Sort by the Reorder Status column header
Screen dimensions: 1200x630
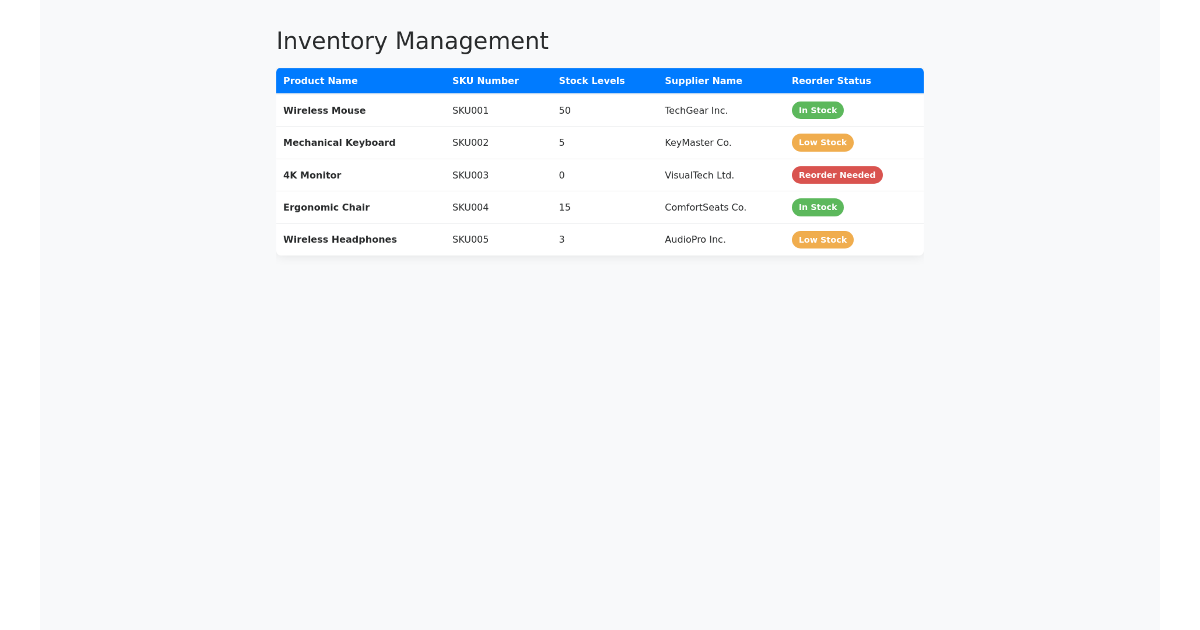[831, 81]
